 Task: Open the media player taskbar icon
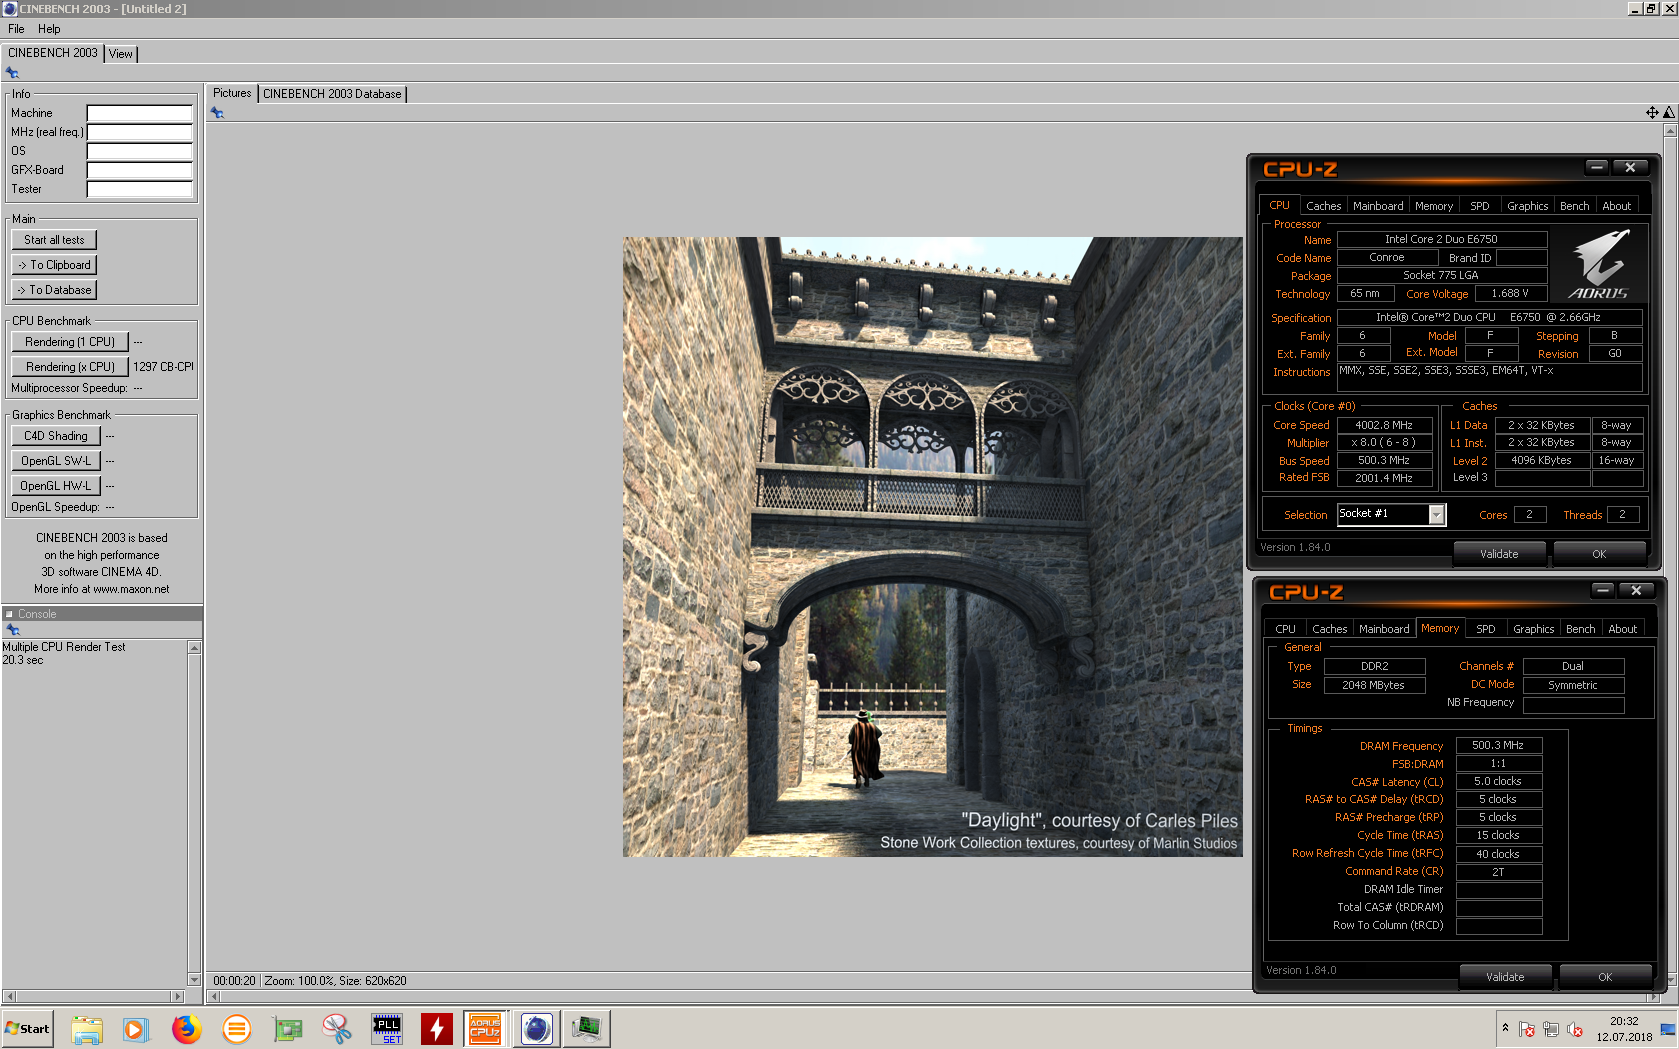(136, 1029)
